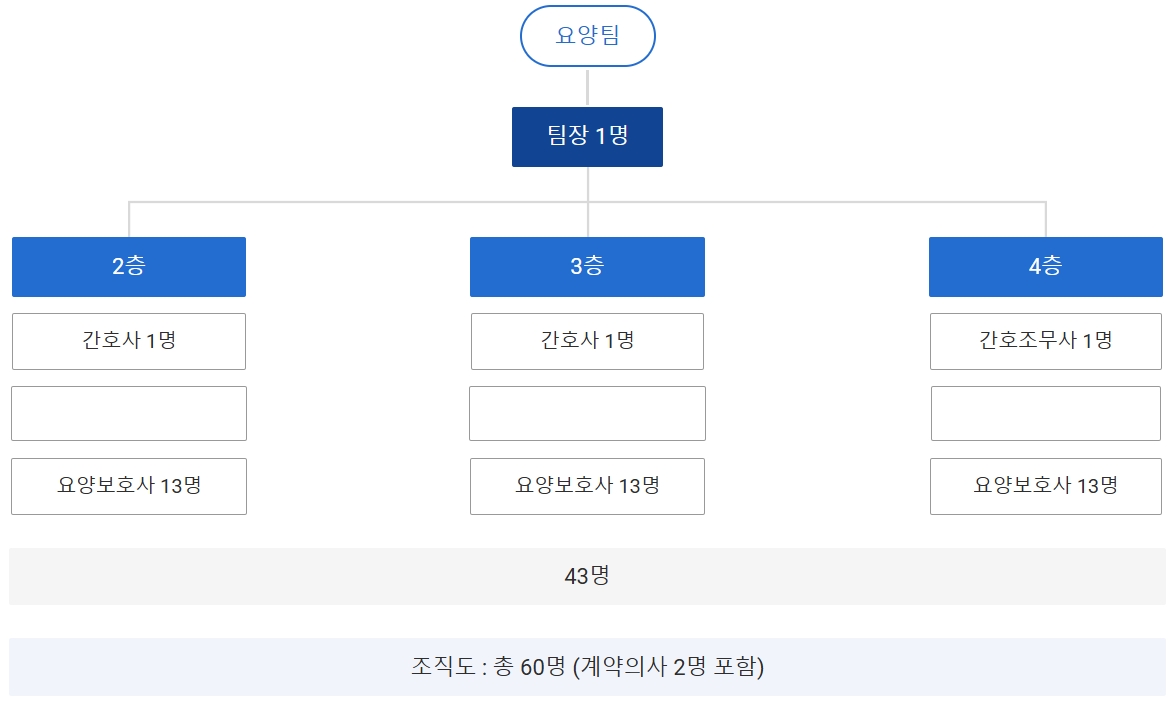Click the horizontal connector line above 2층
Screen dimensions: 1175x703
coord(358,202)
